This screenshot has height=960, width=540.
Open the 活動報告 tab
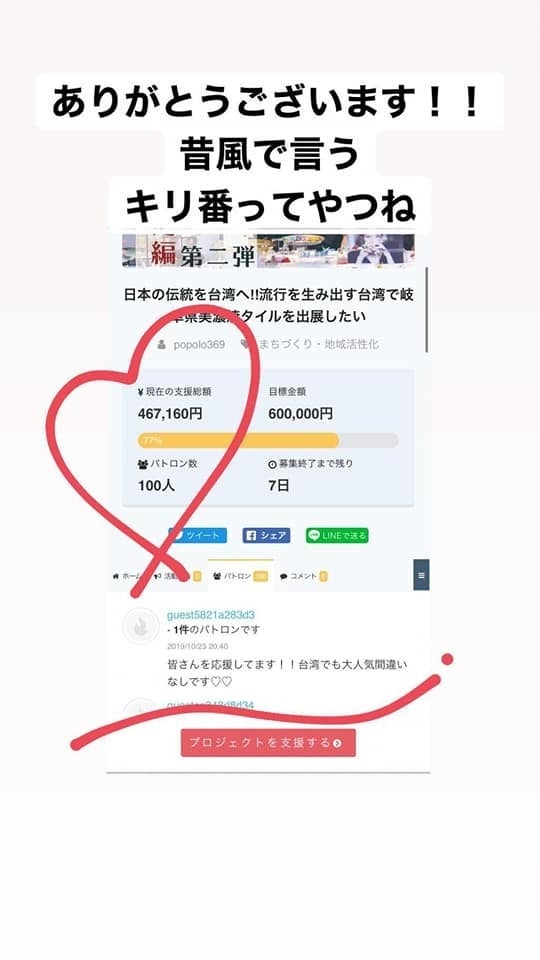(x=177, y=576)
